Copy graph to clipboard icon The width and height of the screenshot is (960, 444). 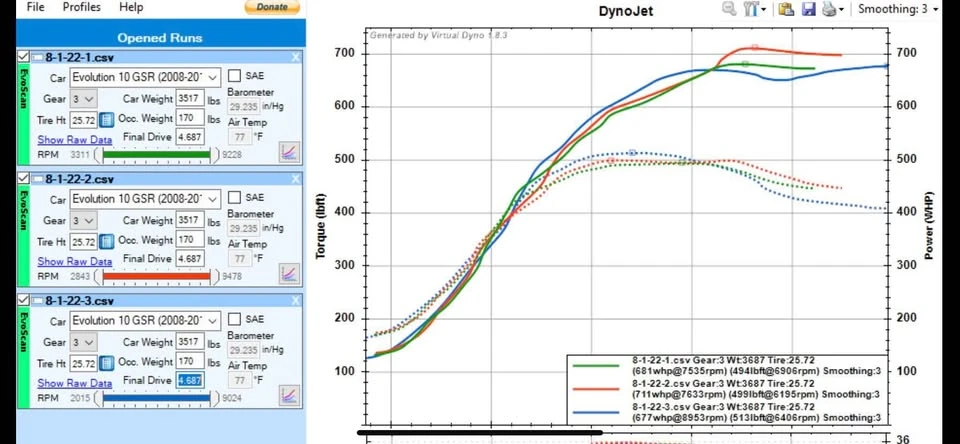[x=787, y=9]
